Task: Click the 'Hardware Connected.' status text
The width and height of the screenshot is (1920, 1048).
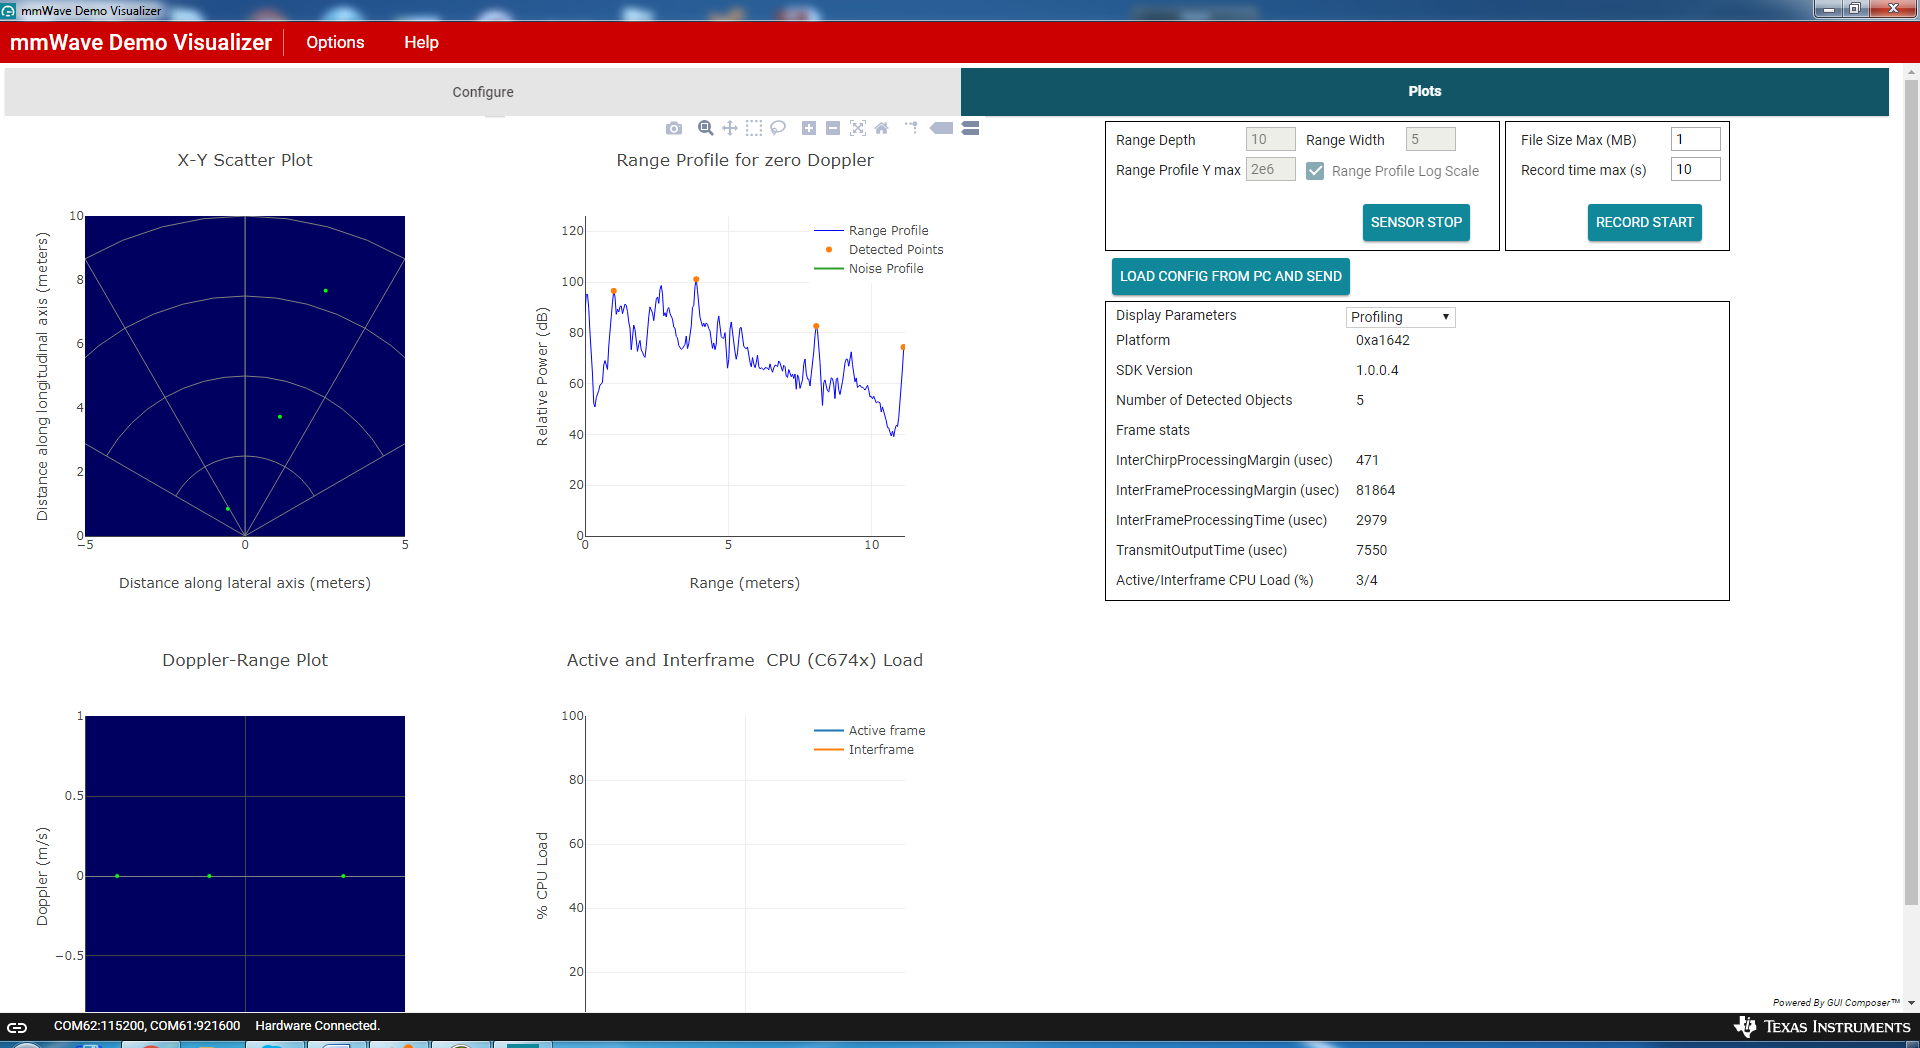Action: click(317, 1026)
